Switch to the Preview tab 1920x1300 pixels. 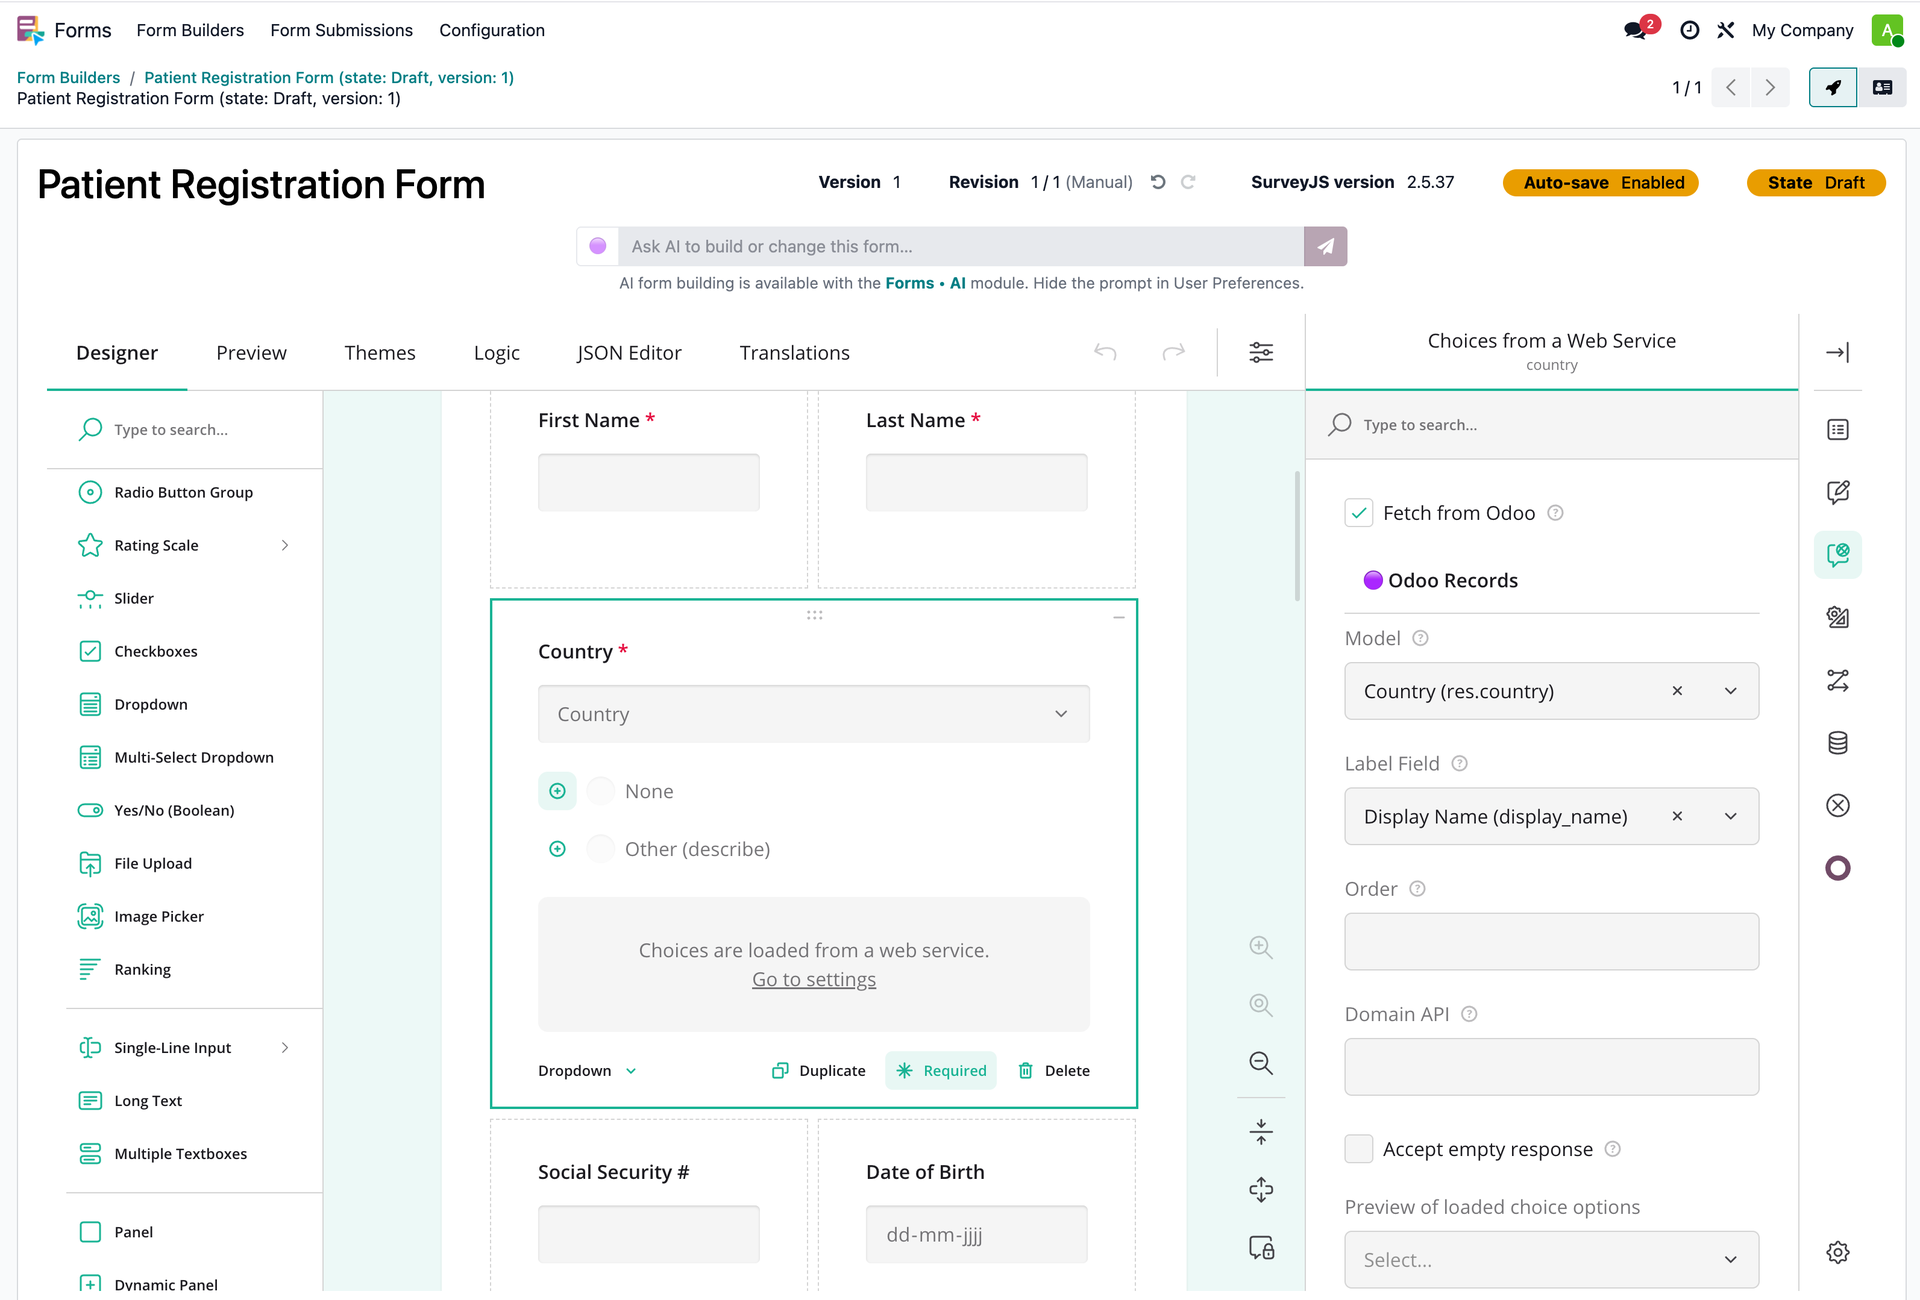tap(251, 352)
